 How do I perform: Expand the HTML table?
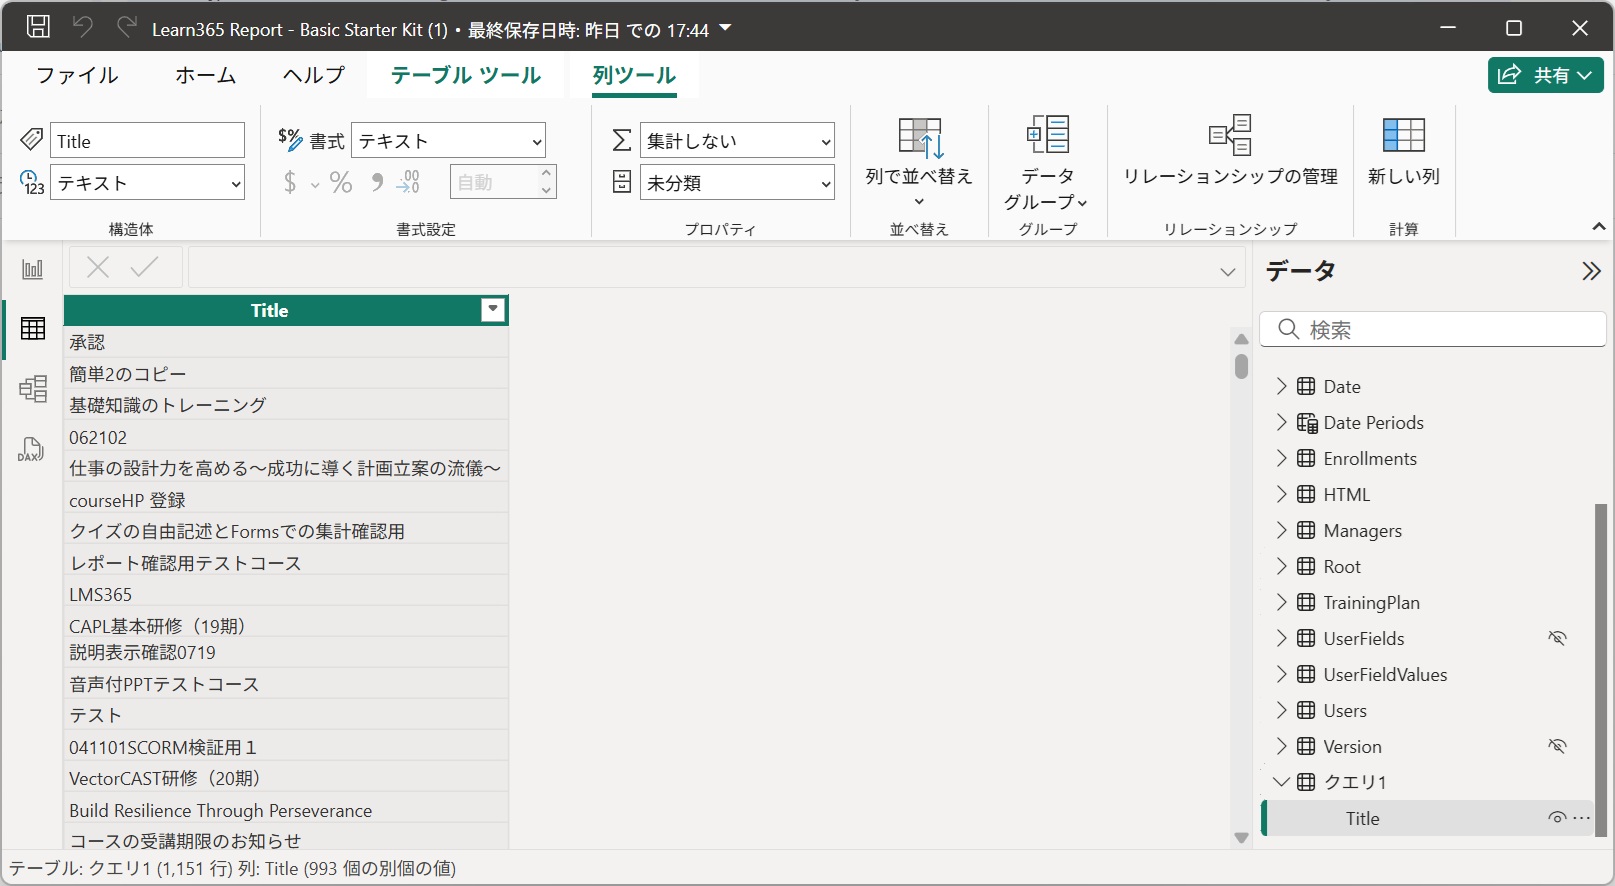pyautogui.click(x=1281, y=494)
